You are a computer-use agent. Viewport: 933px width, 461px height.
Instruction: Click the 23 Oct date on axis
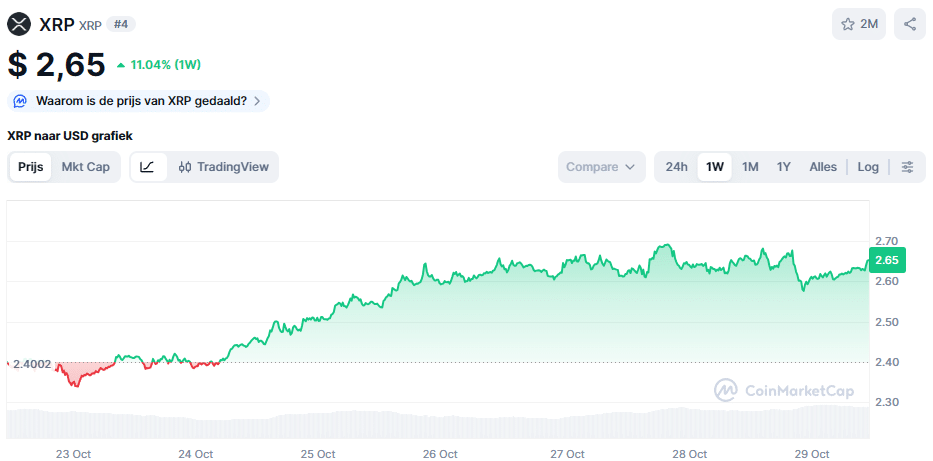[x=73, y=454]
